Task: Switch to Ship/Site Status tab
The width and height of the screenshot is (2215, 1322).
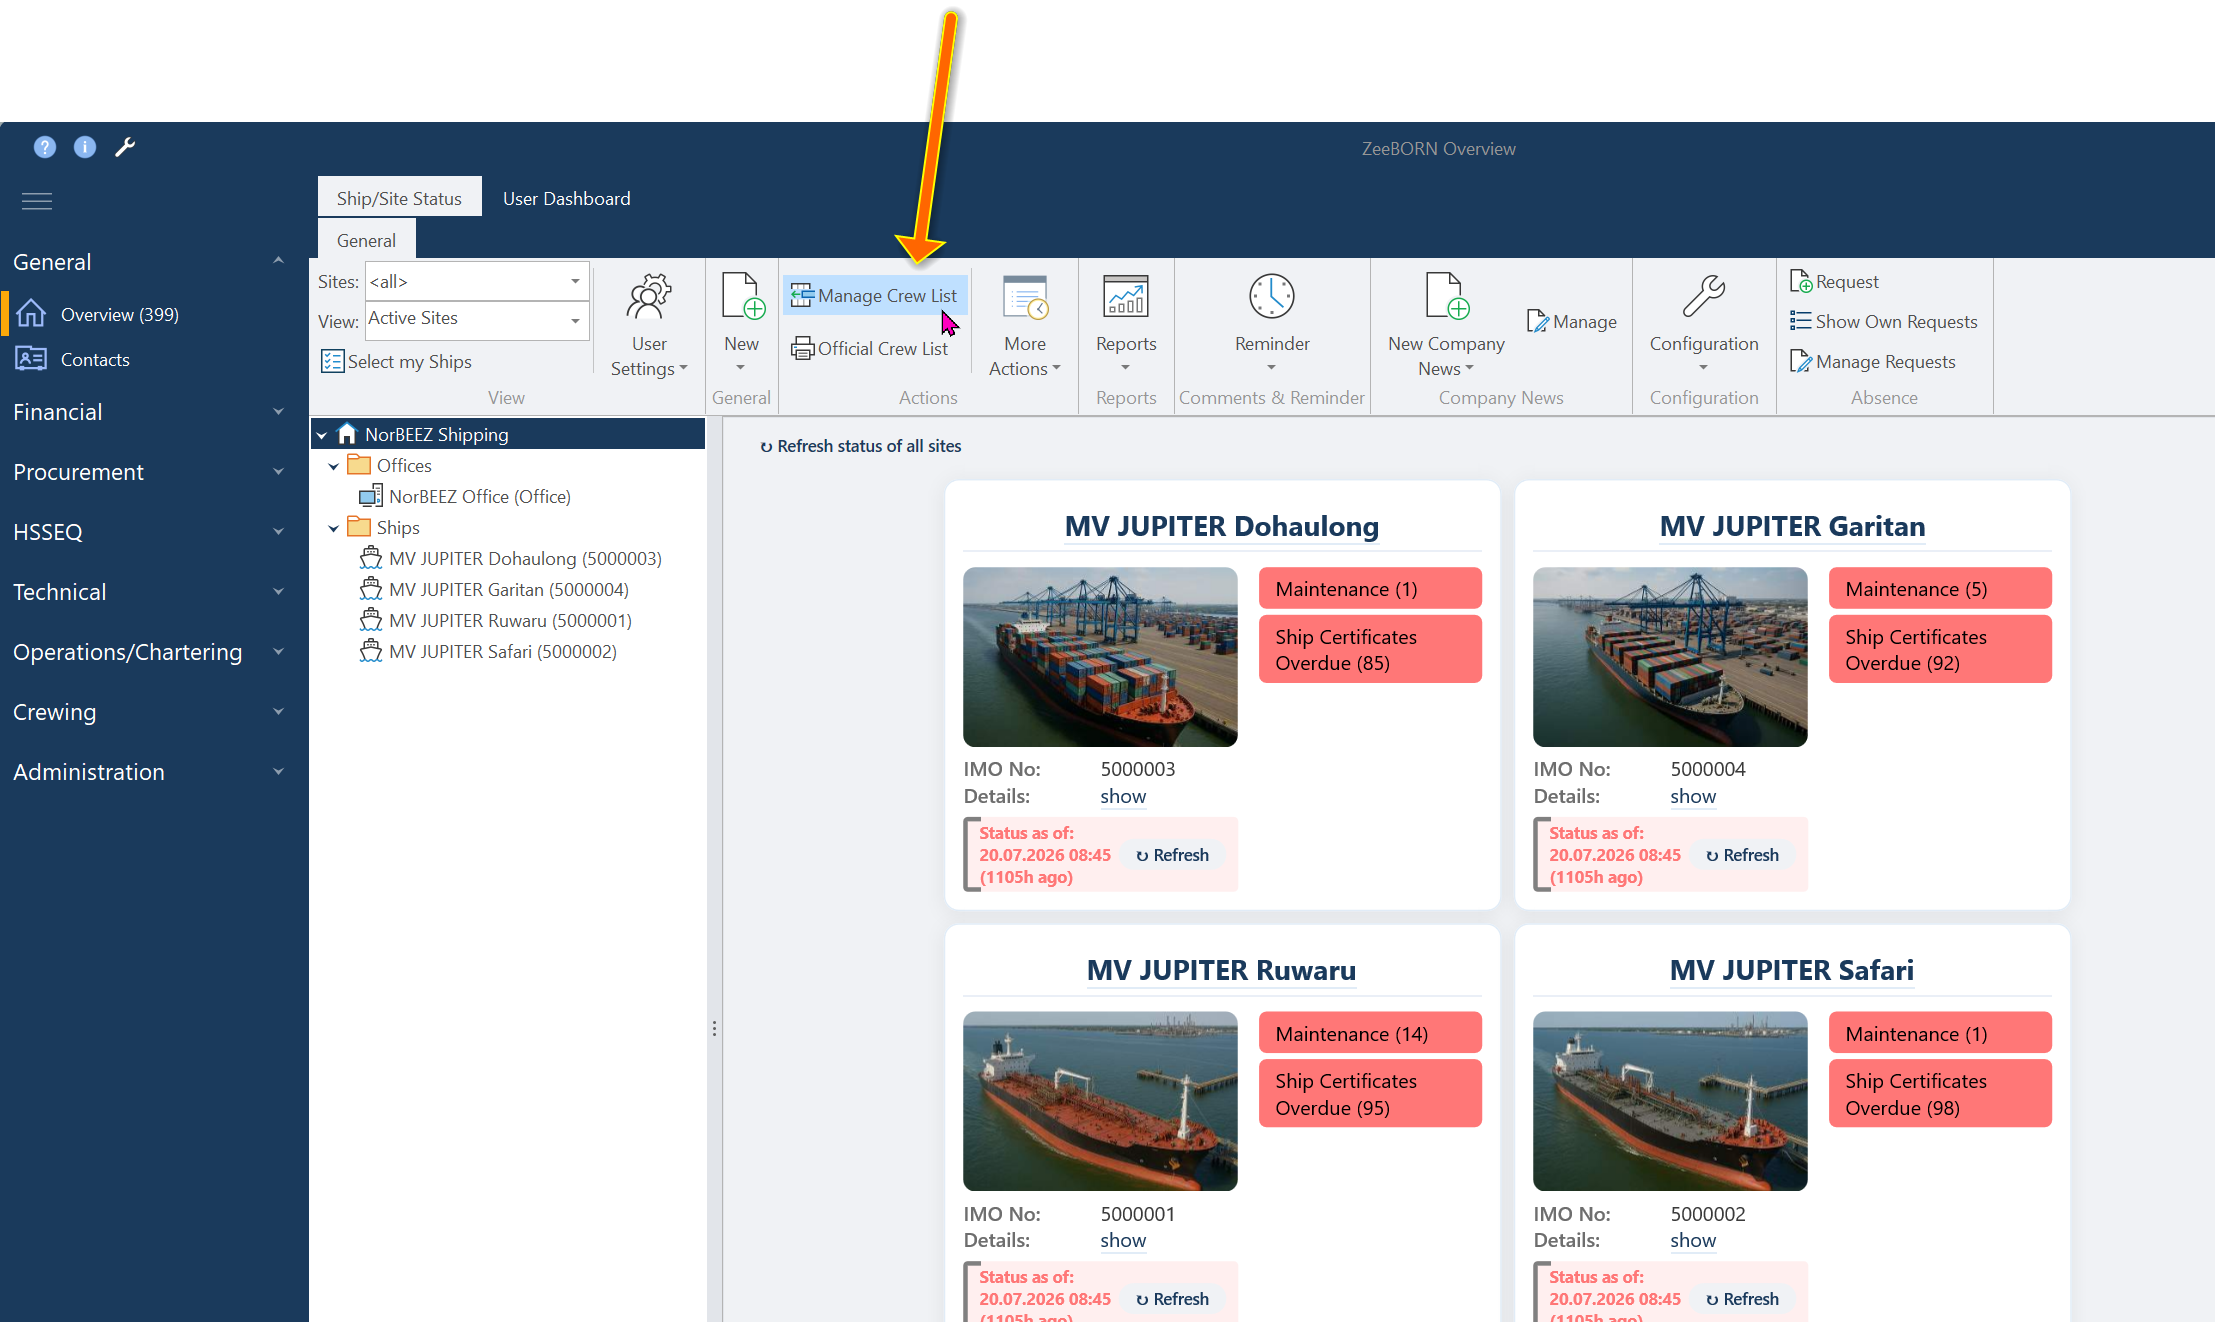Action: pyautogui.click(x=399, y=198)
